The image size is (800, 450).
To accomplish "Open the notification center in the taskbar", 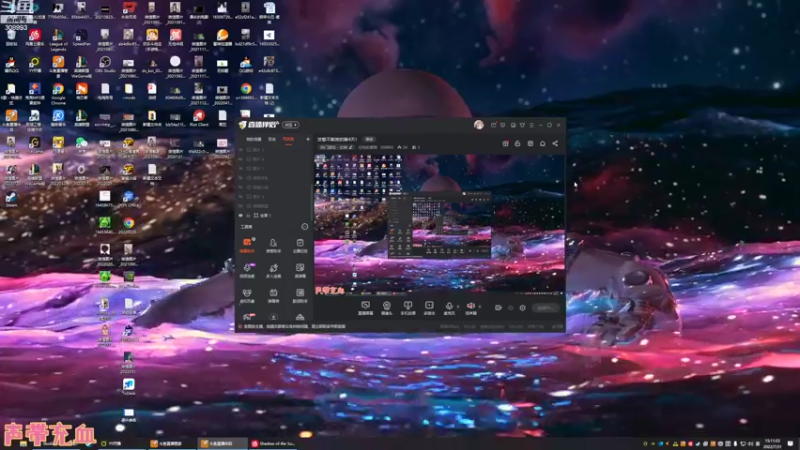I will [x=790, y=443].
